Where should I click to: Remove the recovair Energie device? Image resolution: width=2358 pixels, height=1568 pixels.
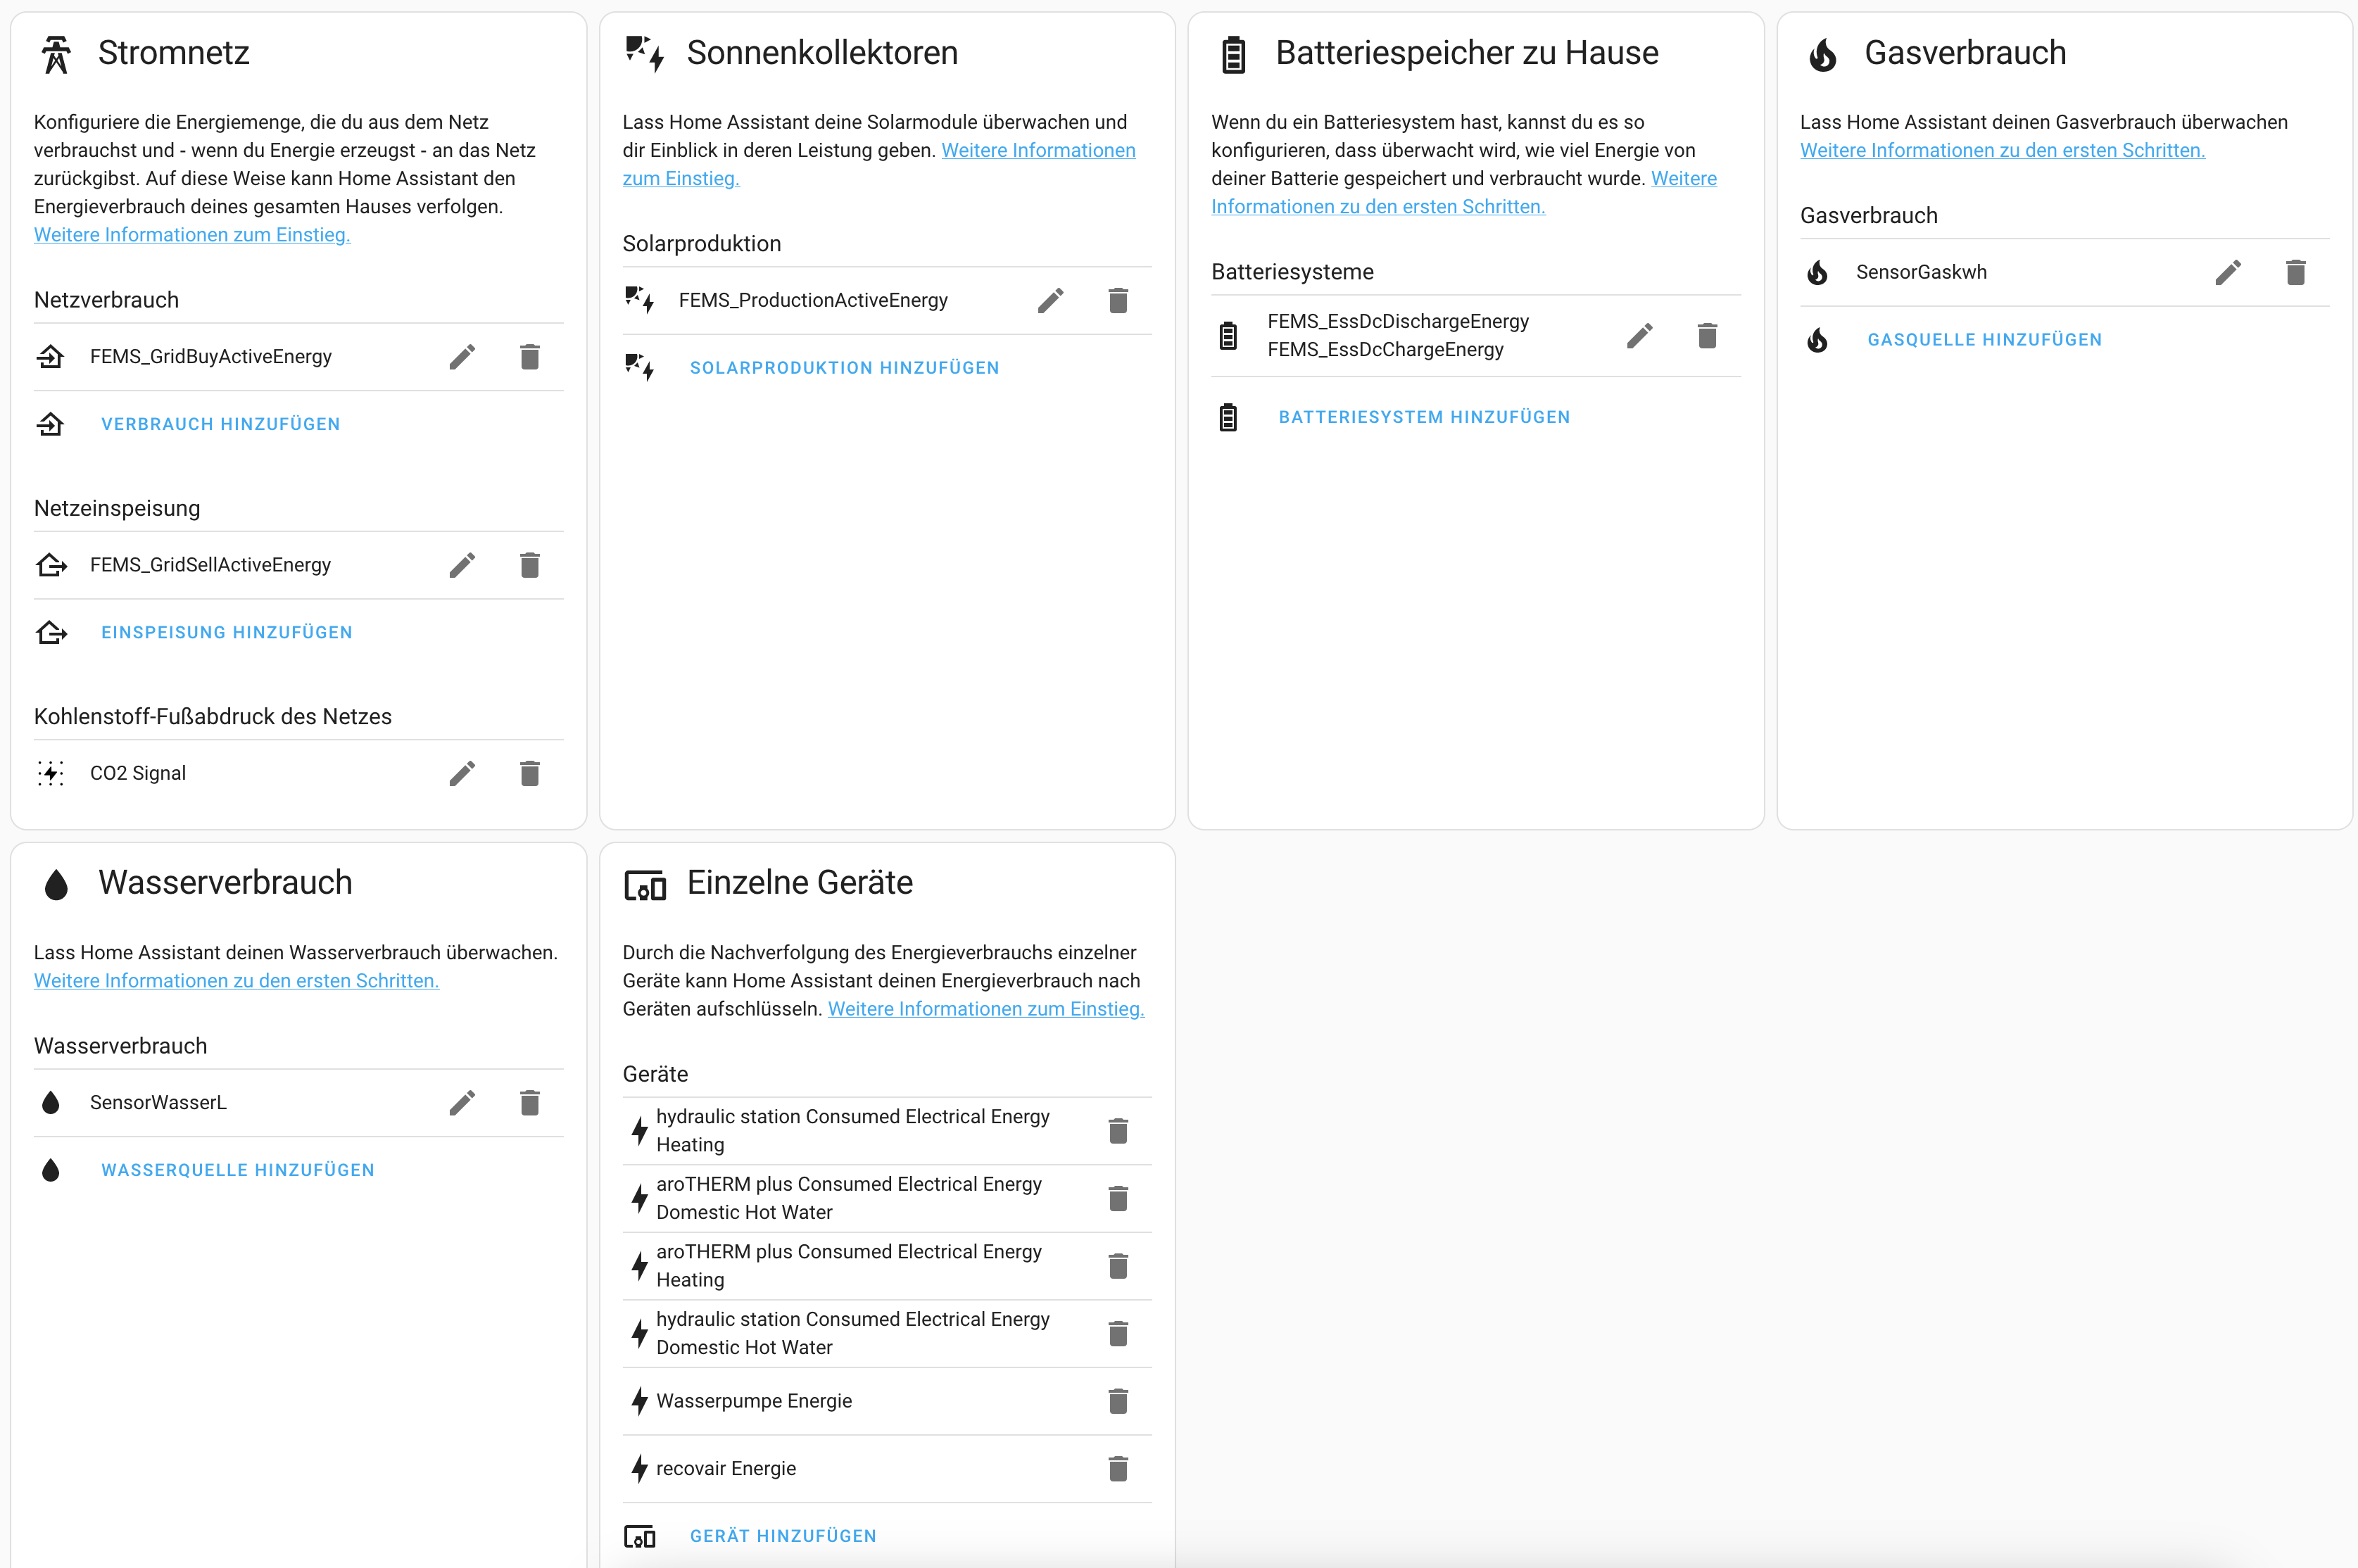(1118, 1468)
